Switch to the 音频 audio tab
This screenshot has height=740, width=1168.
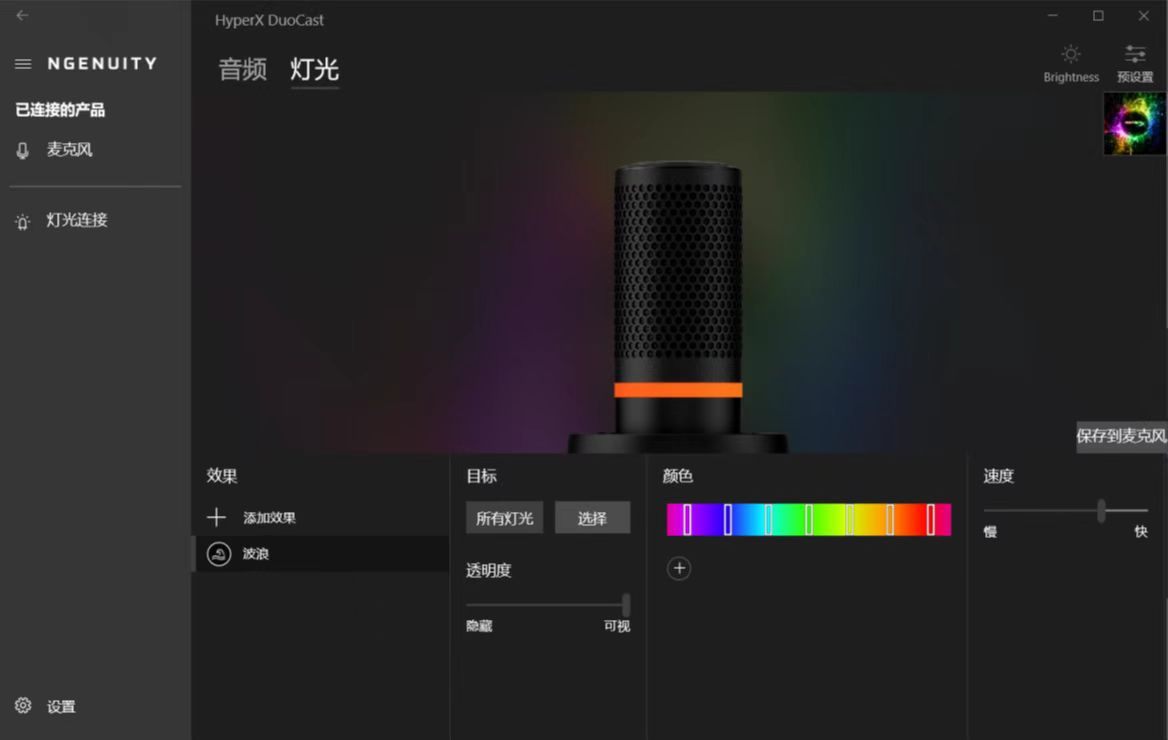pyautogui.click(x=242, y=69)
